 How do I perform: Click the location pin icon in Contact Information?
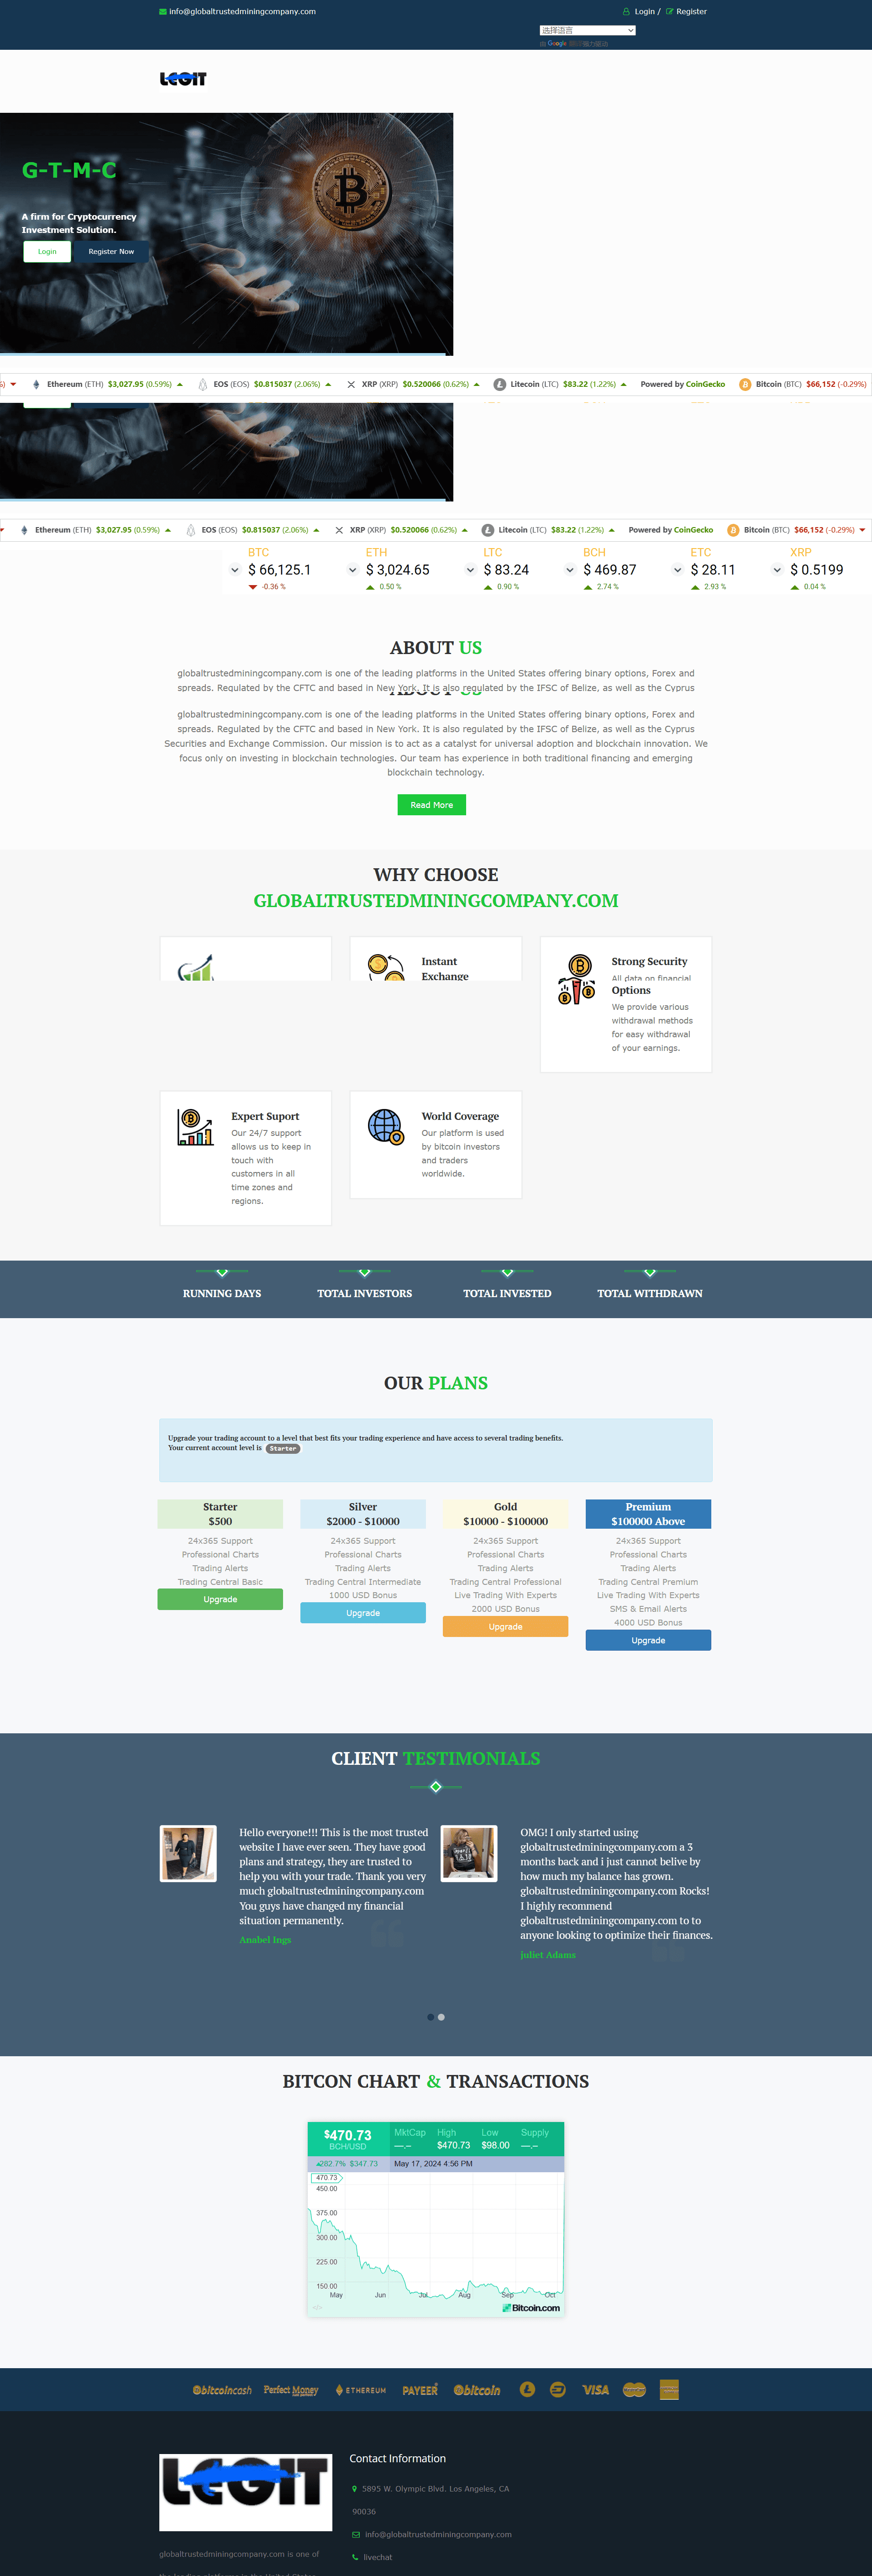click(354, 2489)
